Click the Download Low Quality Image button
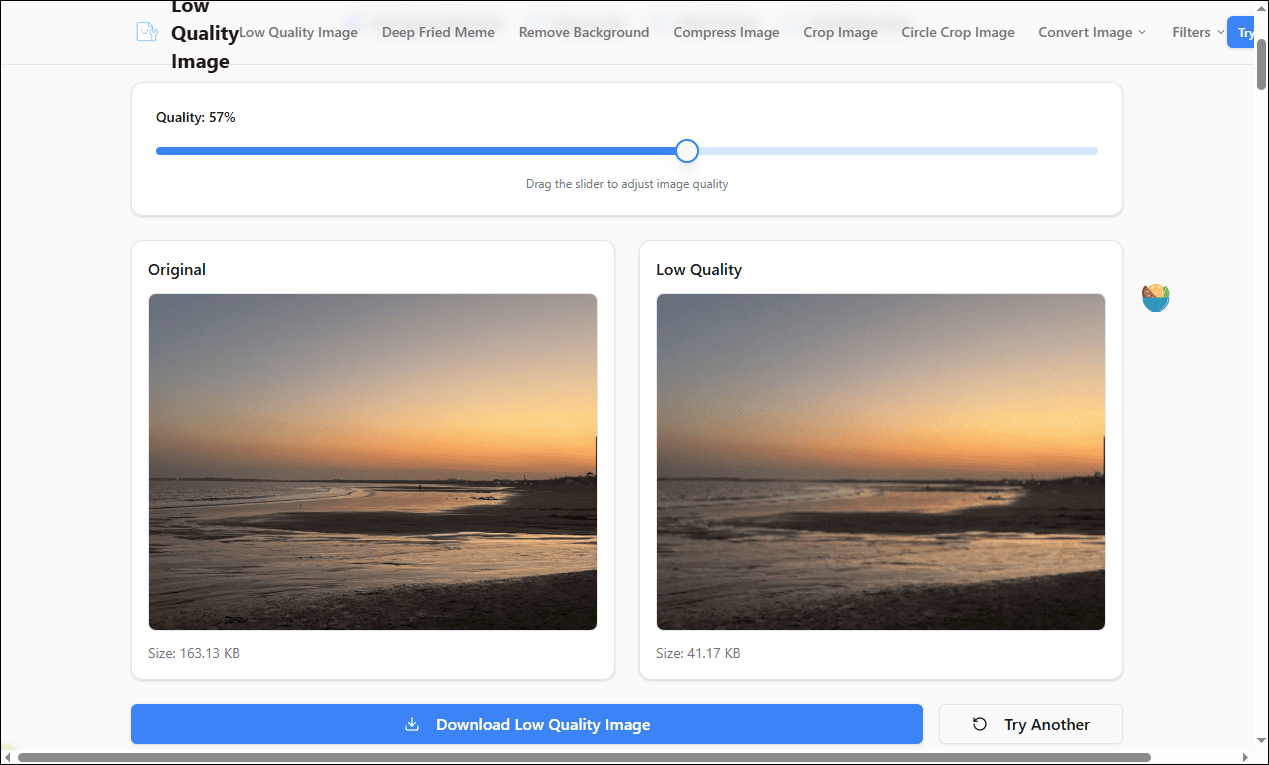Screen dimensions: 1269x765 [x=527, y=723]
